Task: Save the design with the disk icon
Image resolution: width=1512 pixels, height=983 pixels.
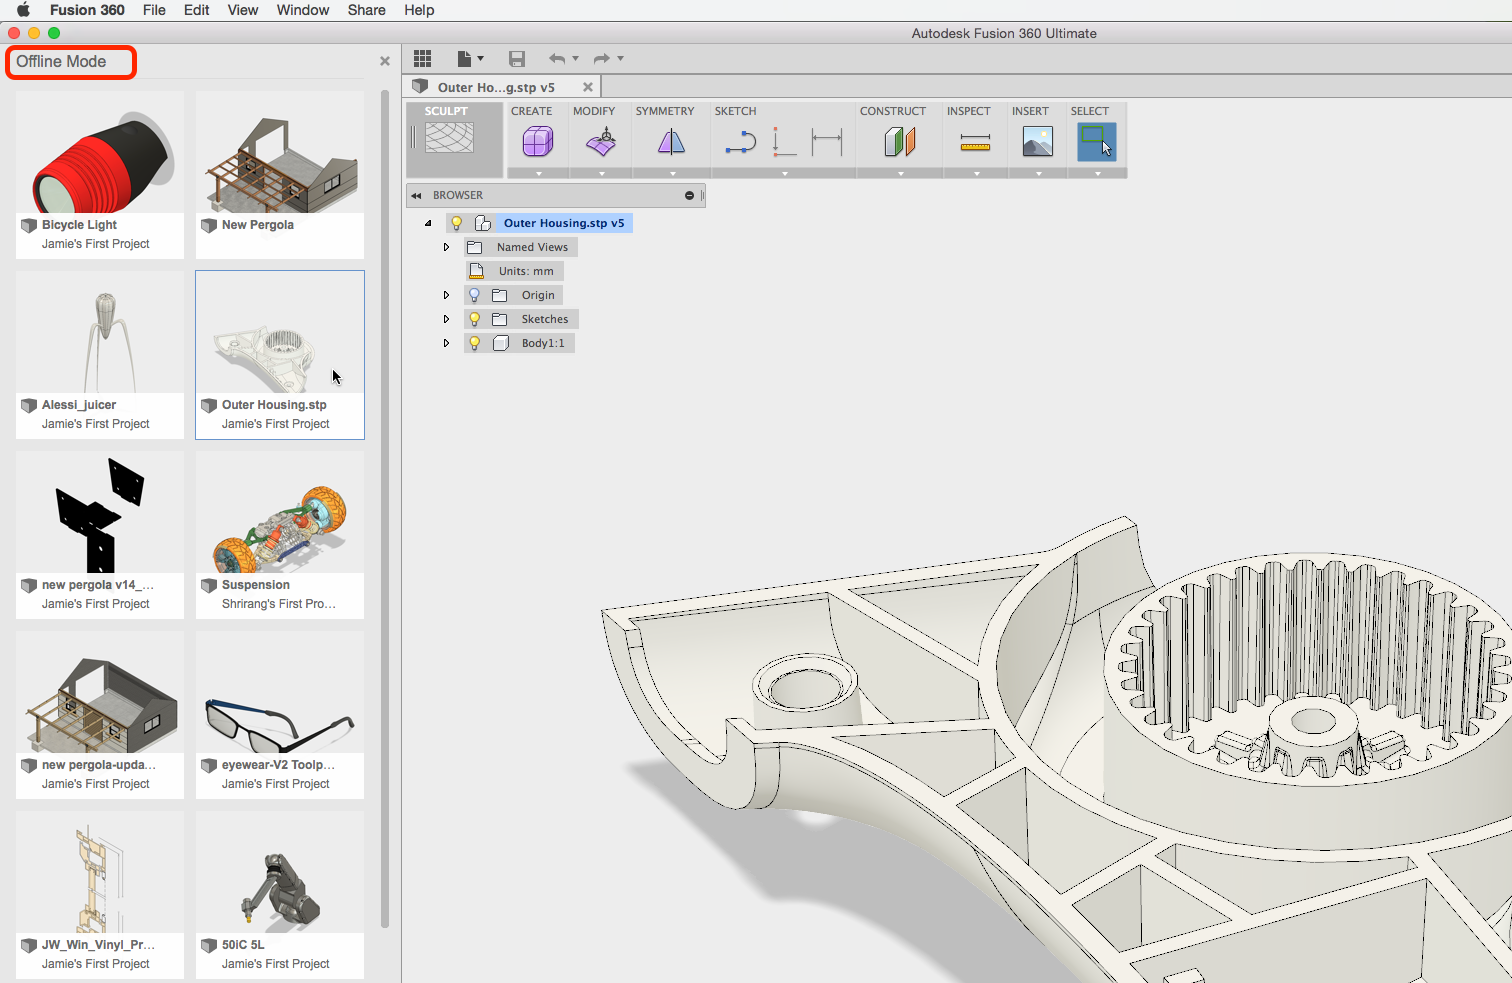Action: (x=517, y=59)
